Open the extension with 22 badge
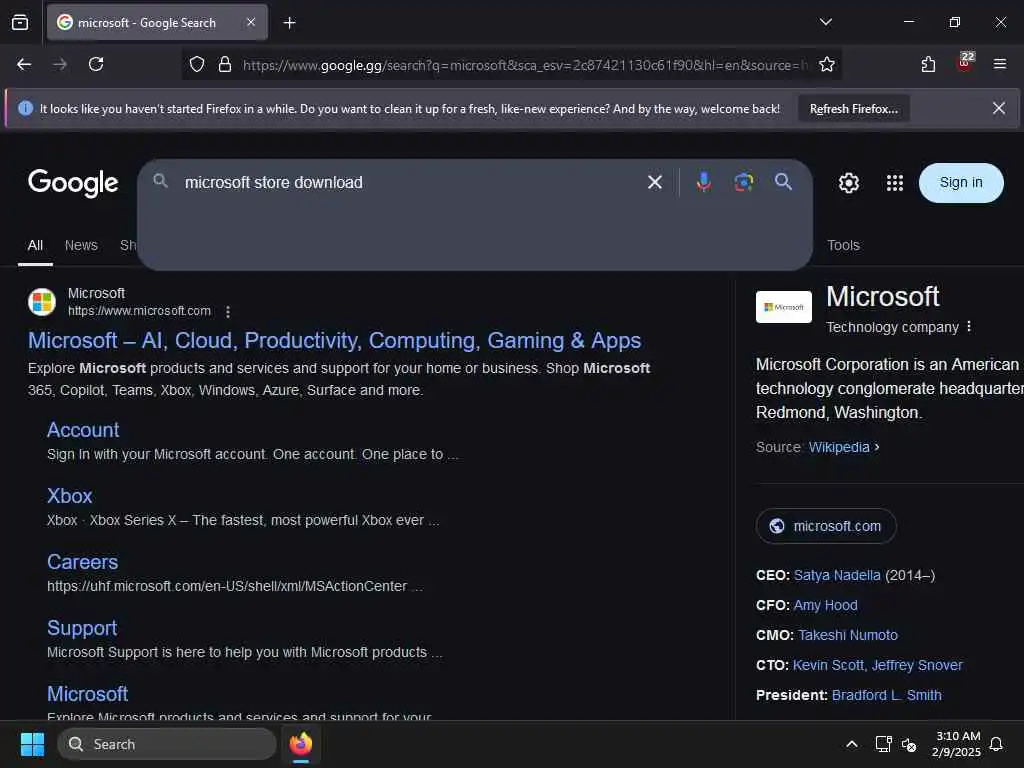 point(965,63)
